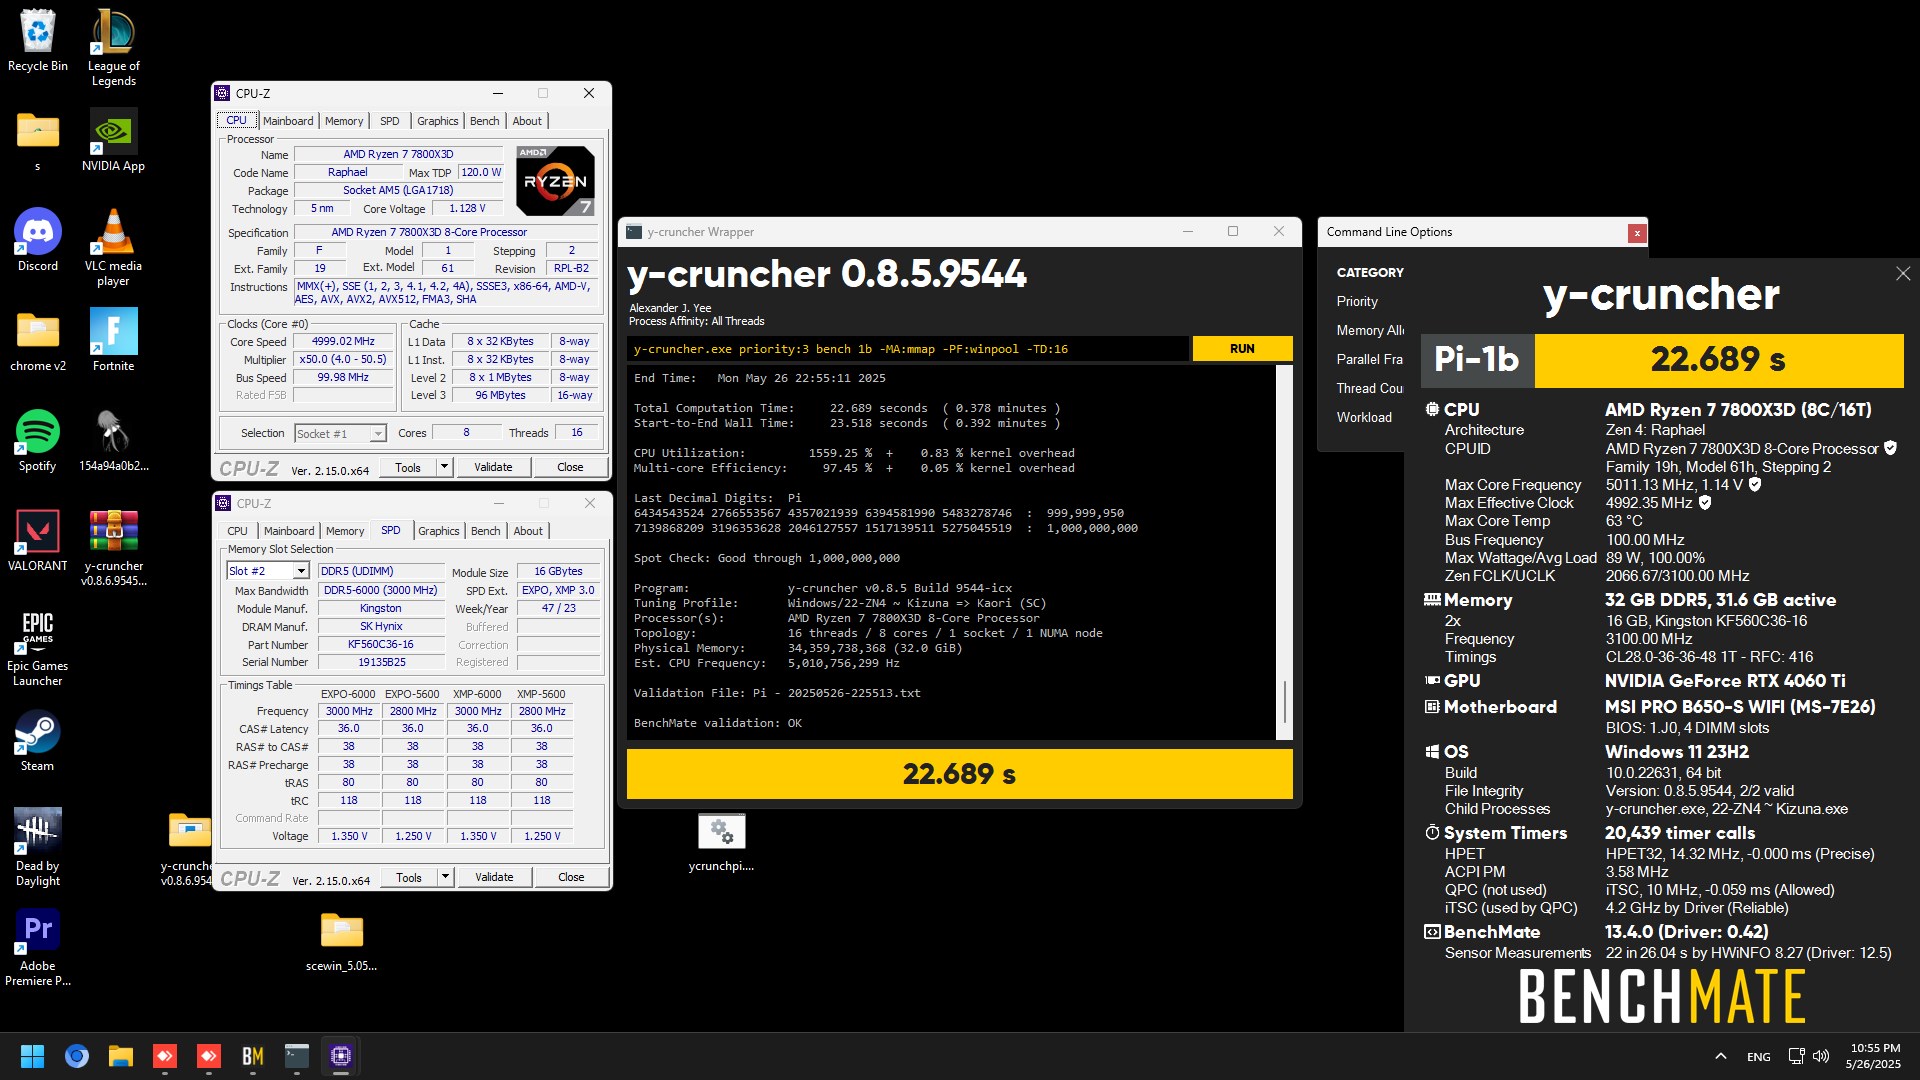This screenshot has height=1080, width=1920.
Task: Open the volume control in system tray
Action: (x=1821, y=1056)
